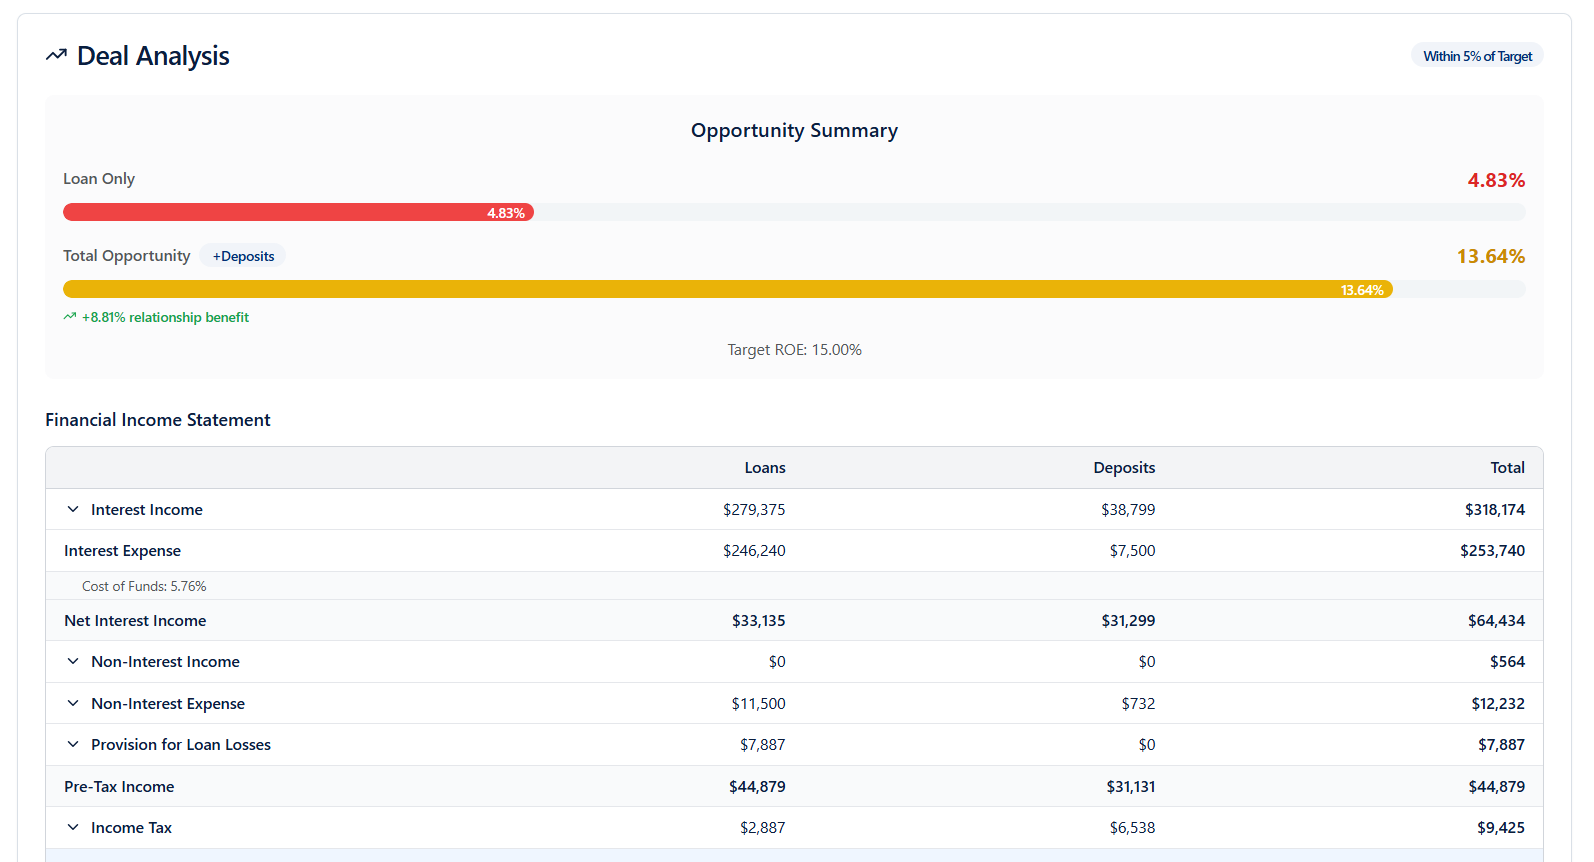The width and height of the screenshot is (1594, 862).
Task: Click the Non-Interest Expense label
Action: [168, 704]
